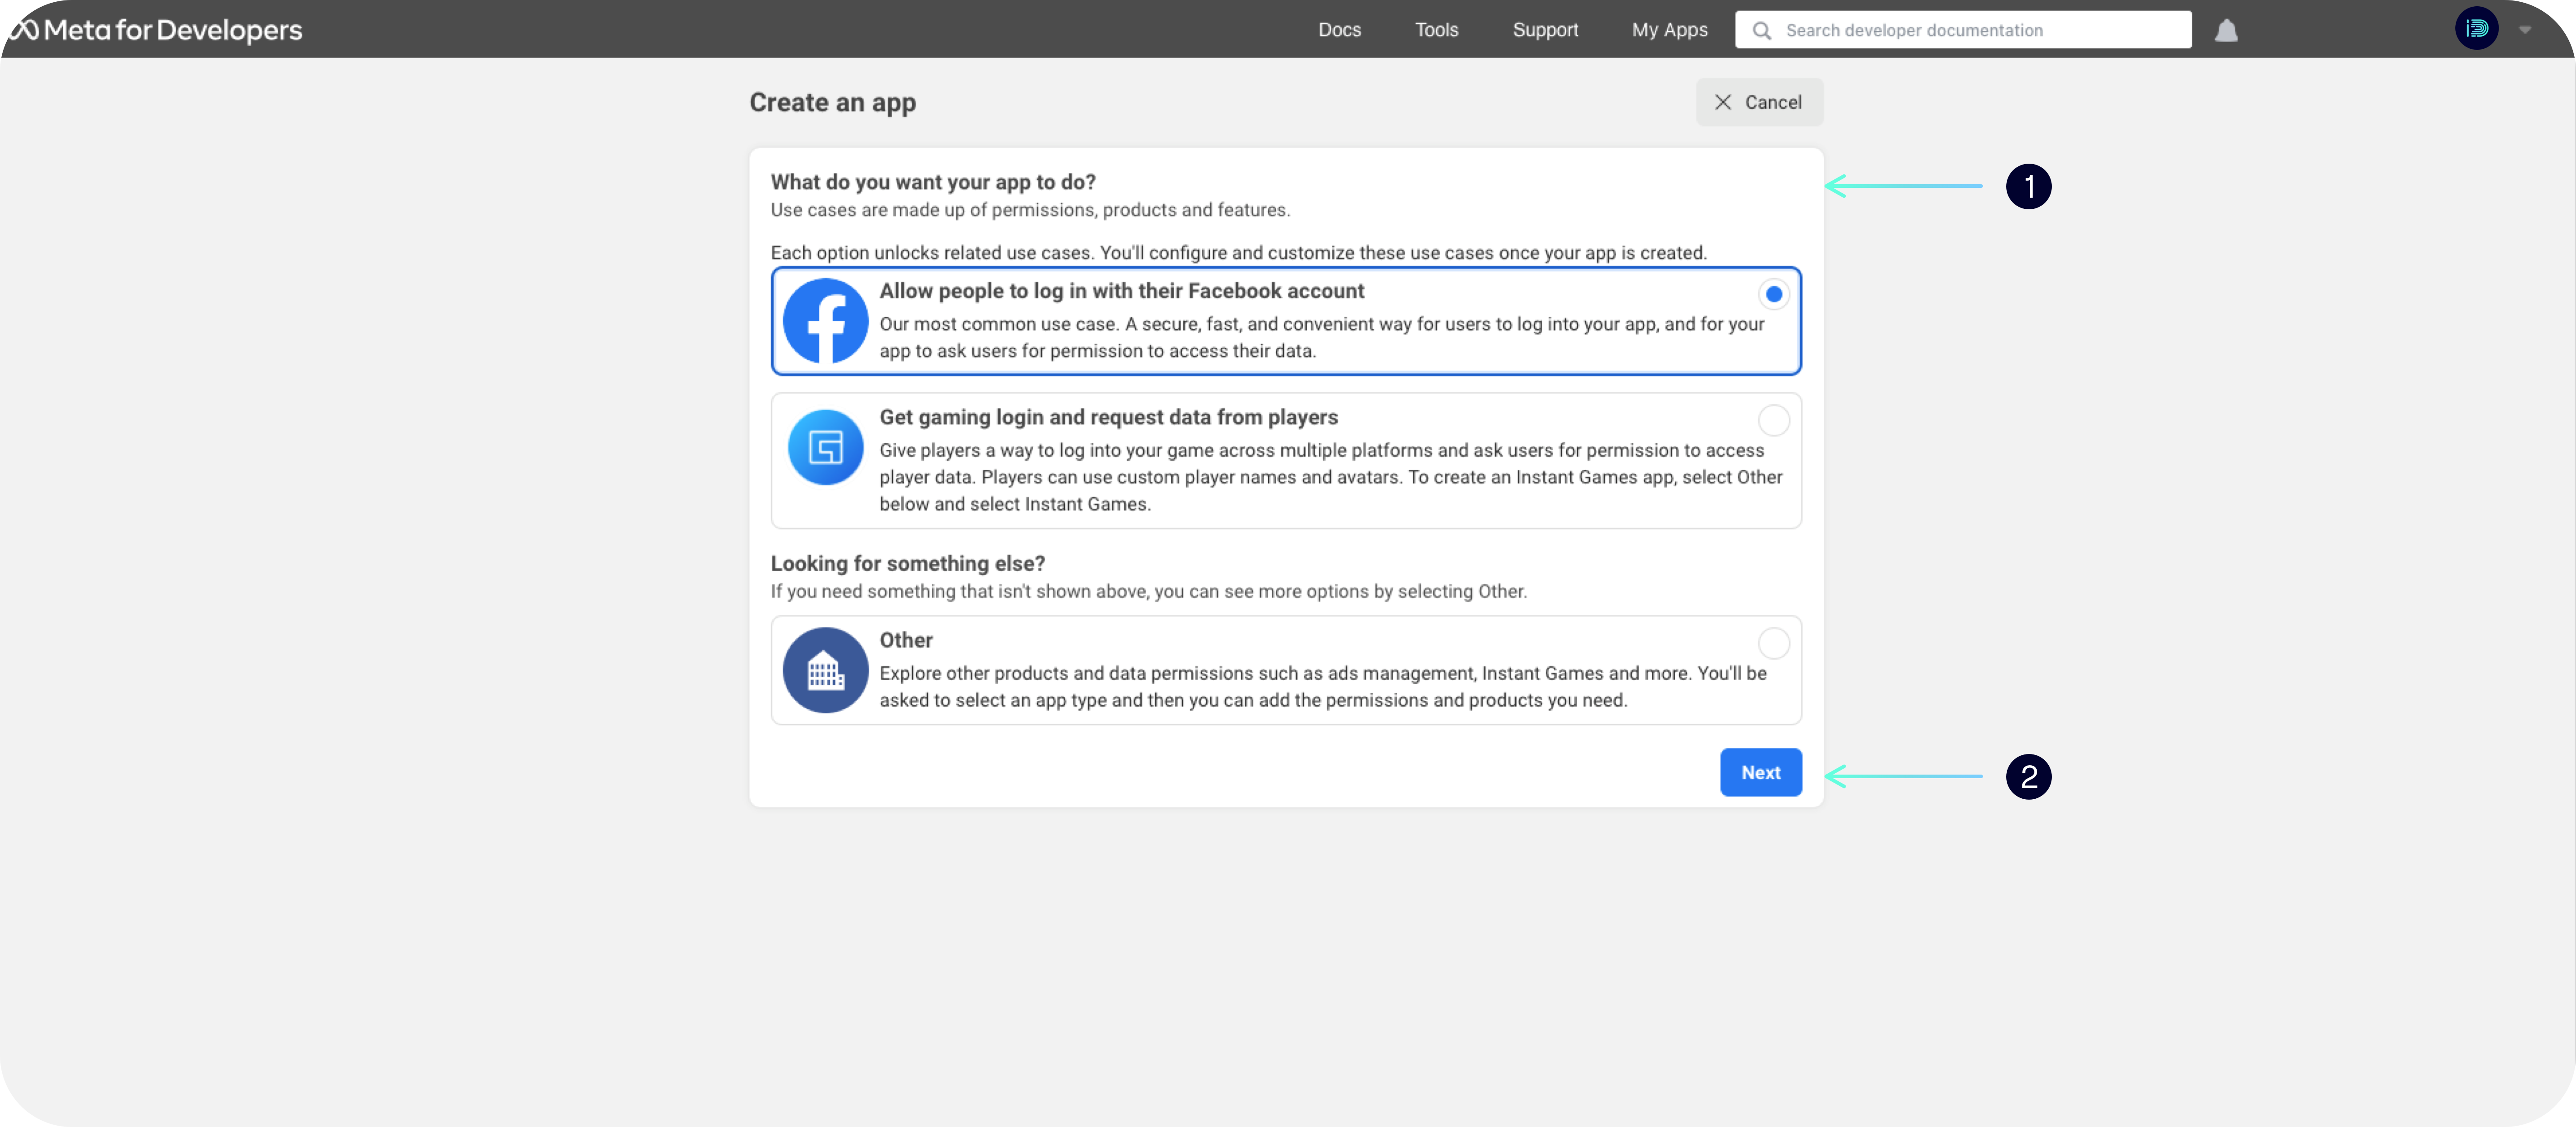Select the Facebook login radio button

point(1773,294)
